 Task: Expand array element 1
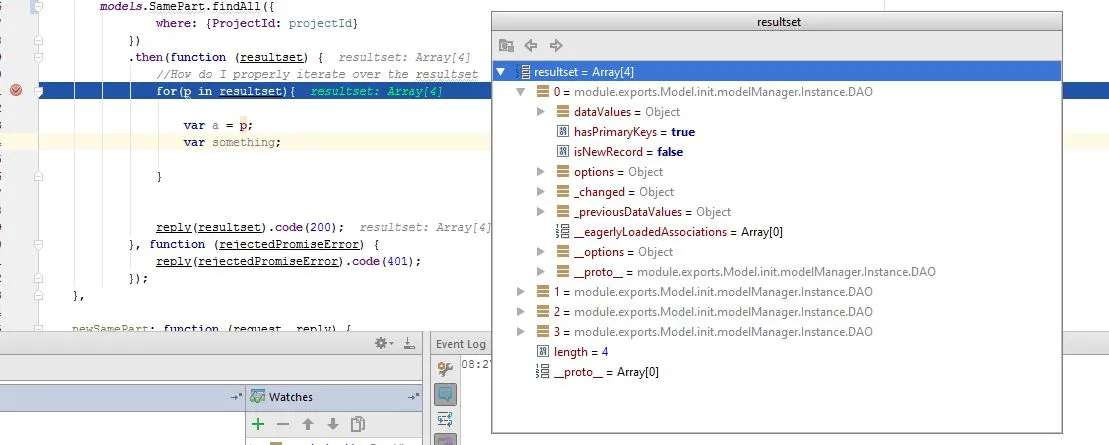(x=521, y=291)
